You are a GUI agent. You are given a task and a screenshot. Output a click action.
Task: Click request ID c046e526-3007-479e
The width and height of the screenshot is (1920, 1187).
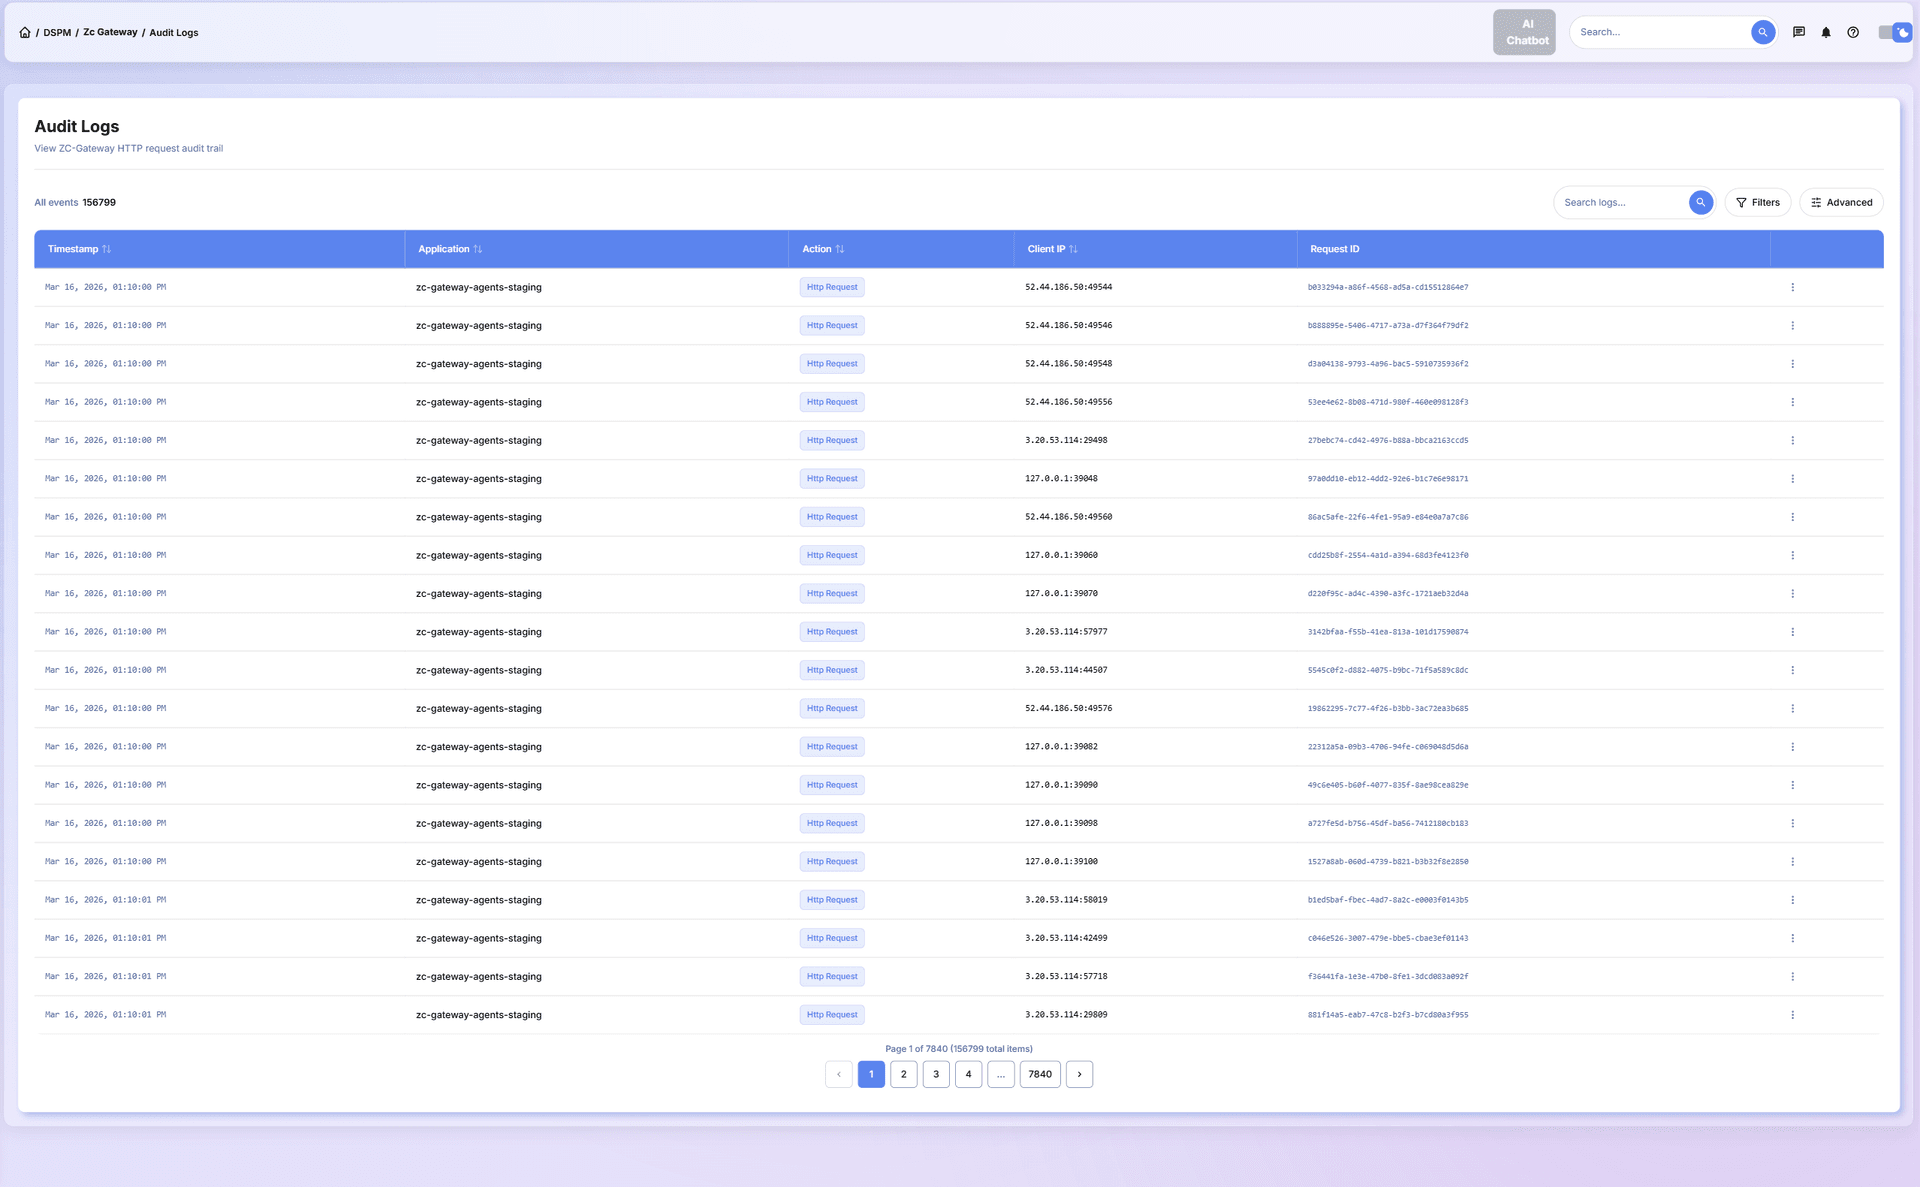pos(1388,938)
